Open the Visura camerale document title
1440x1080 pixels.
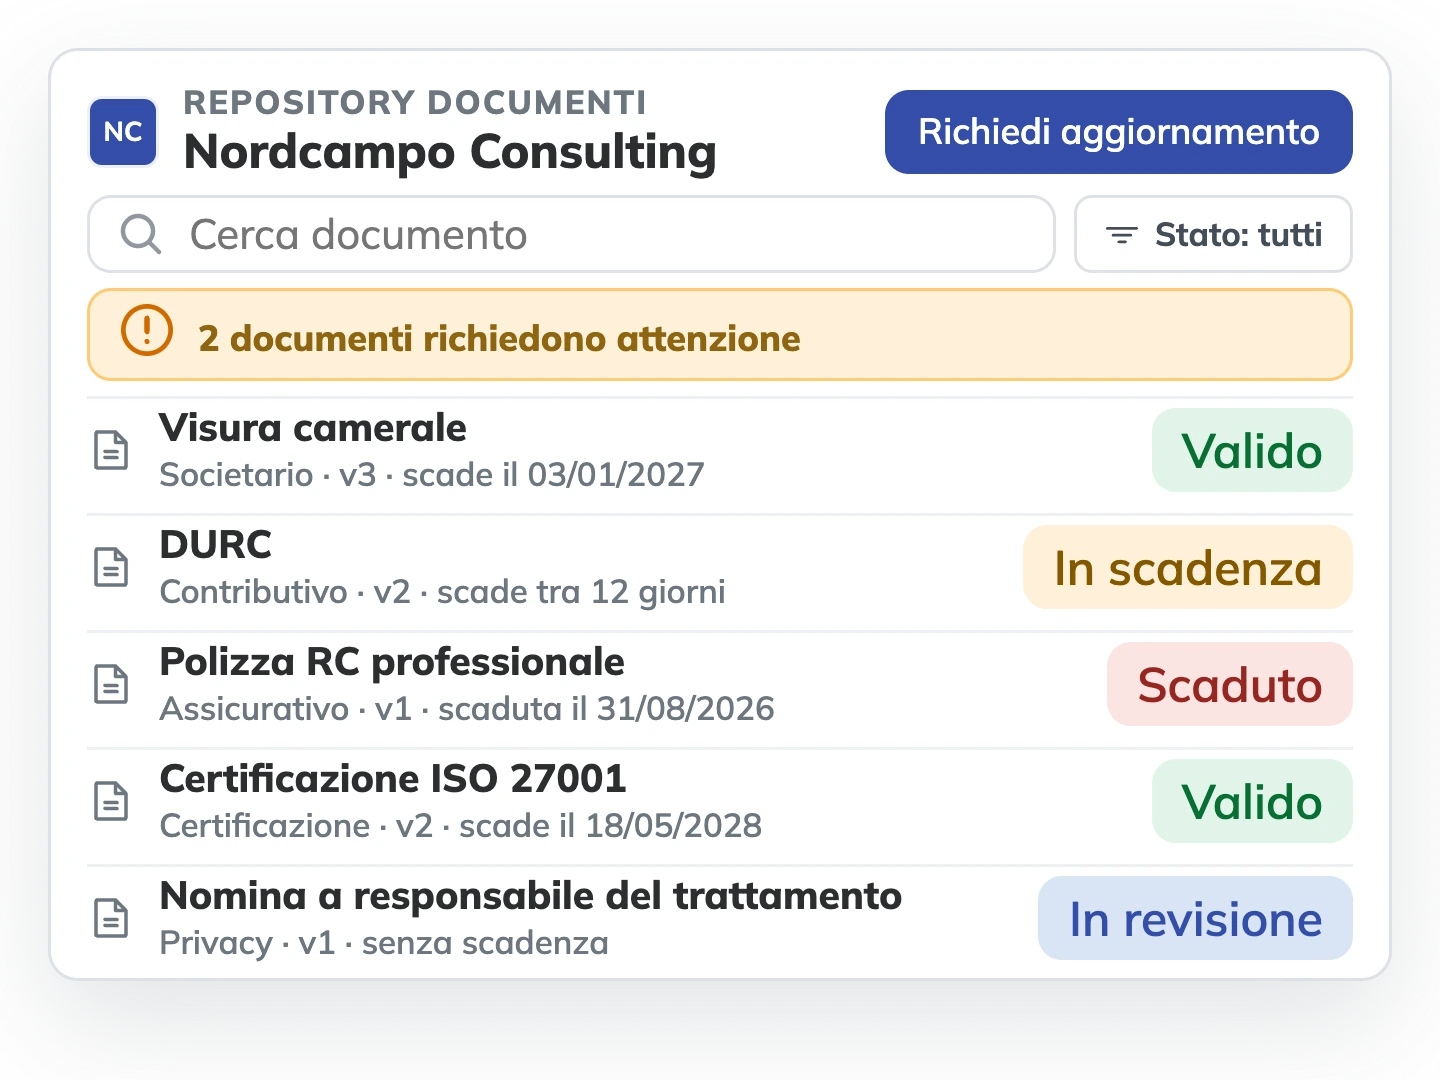pos(313,428)
